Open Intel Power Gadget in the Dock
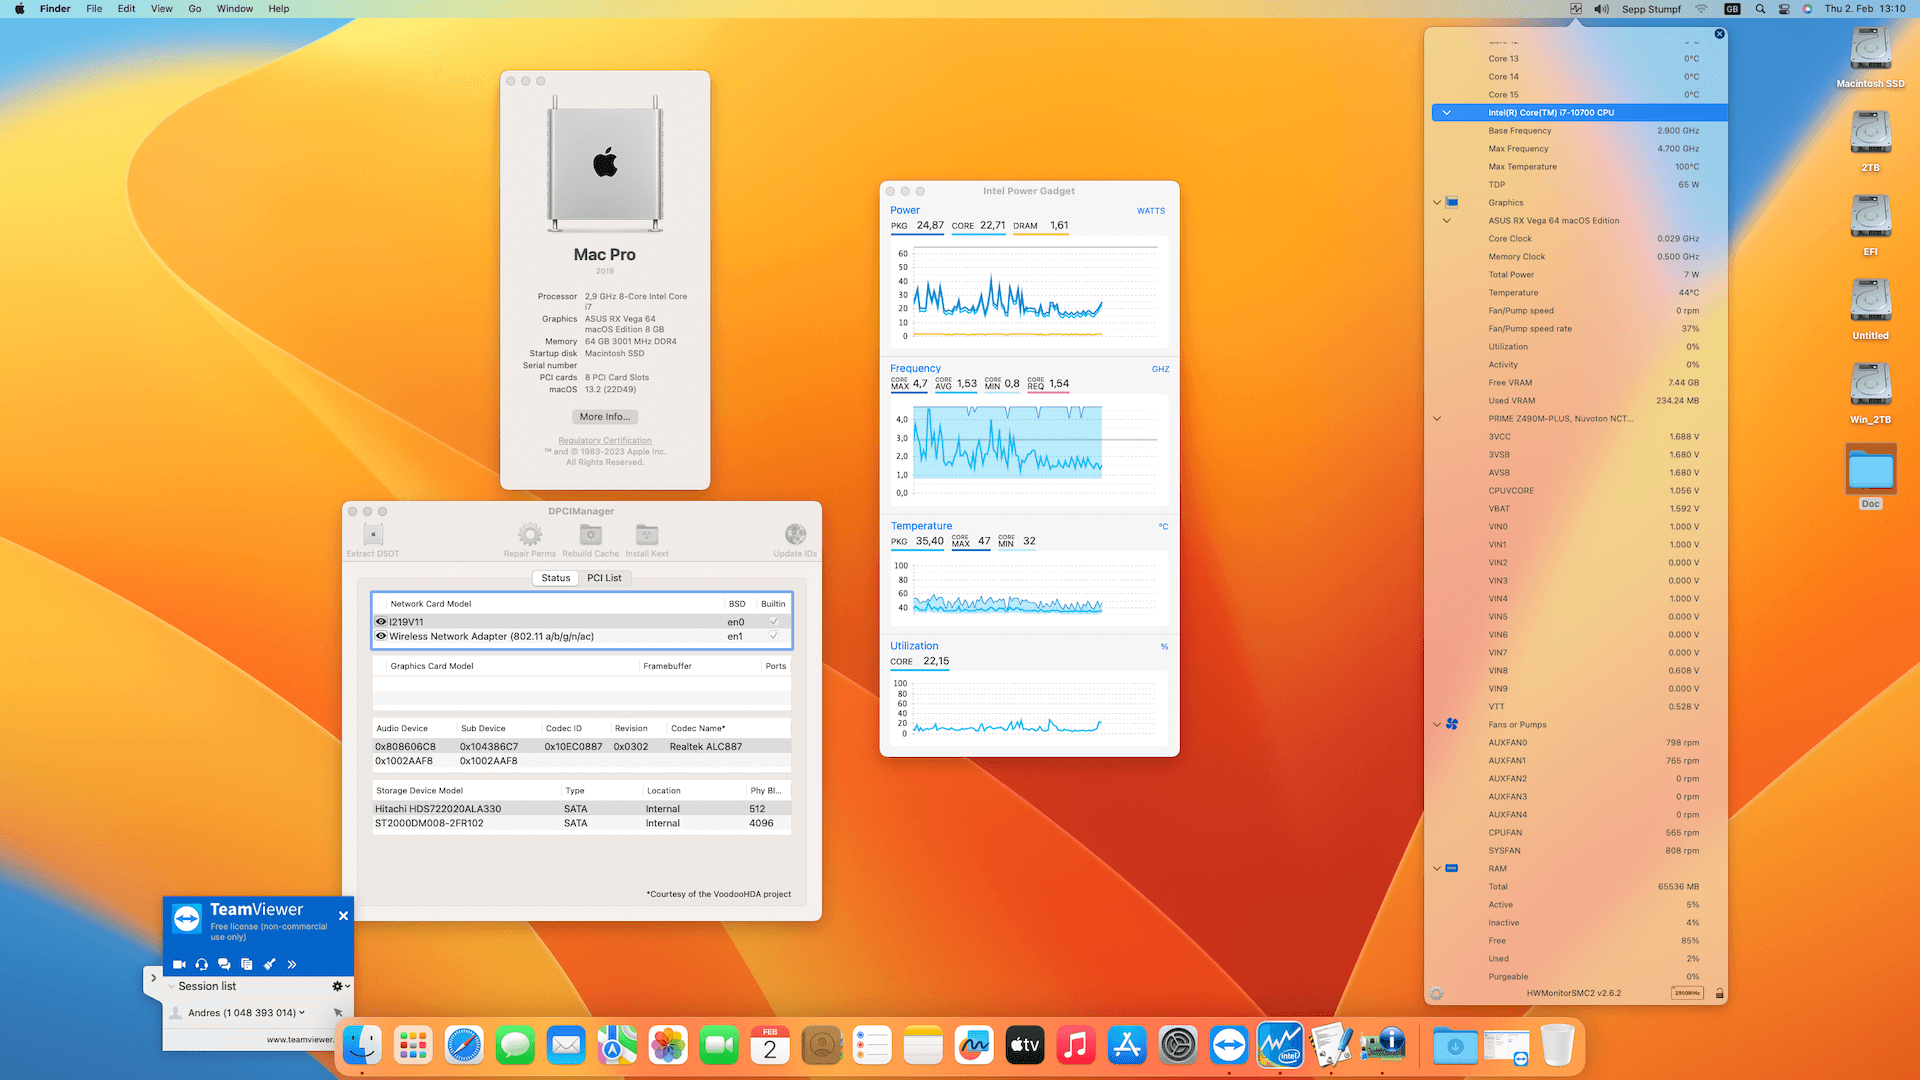 1280,1046
